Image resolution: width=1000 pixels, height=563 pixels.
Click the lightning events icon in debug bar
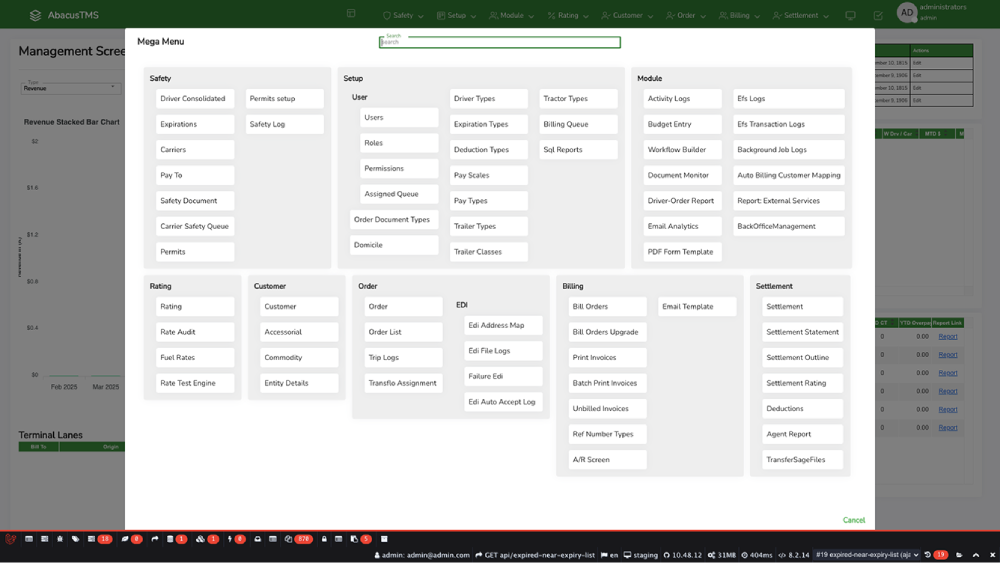[x=231, y=539]
